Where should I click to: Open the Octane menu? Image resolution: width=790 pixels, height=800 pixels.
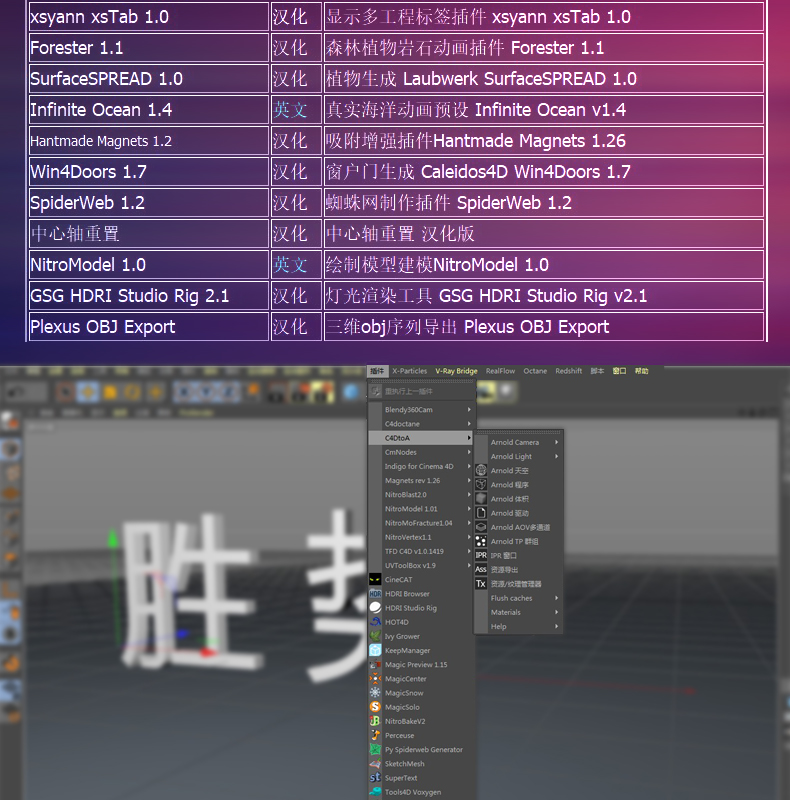535,371
